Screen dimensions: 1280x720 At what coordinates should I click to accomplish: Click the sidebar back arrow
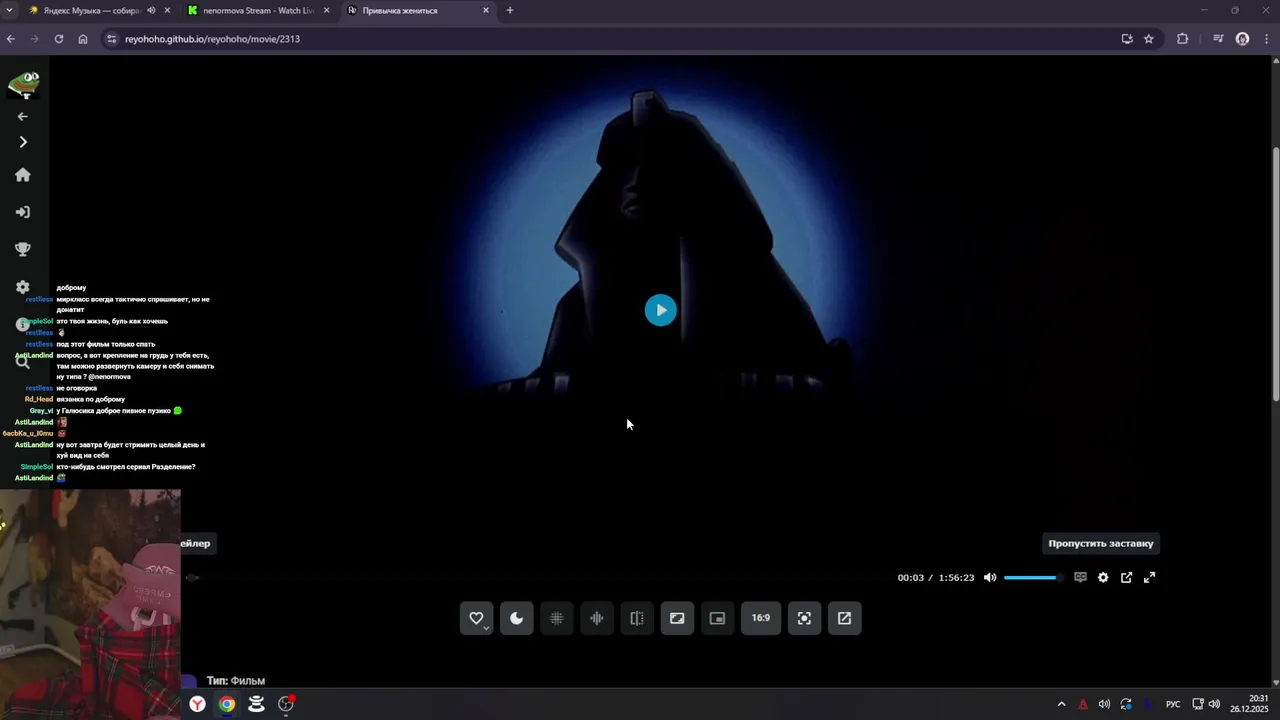point(23,116)
